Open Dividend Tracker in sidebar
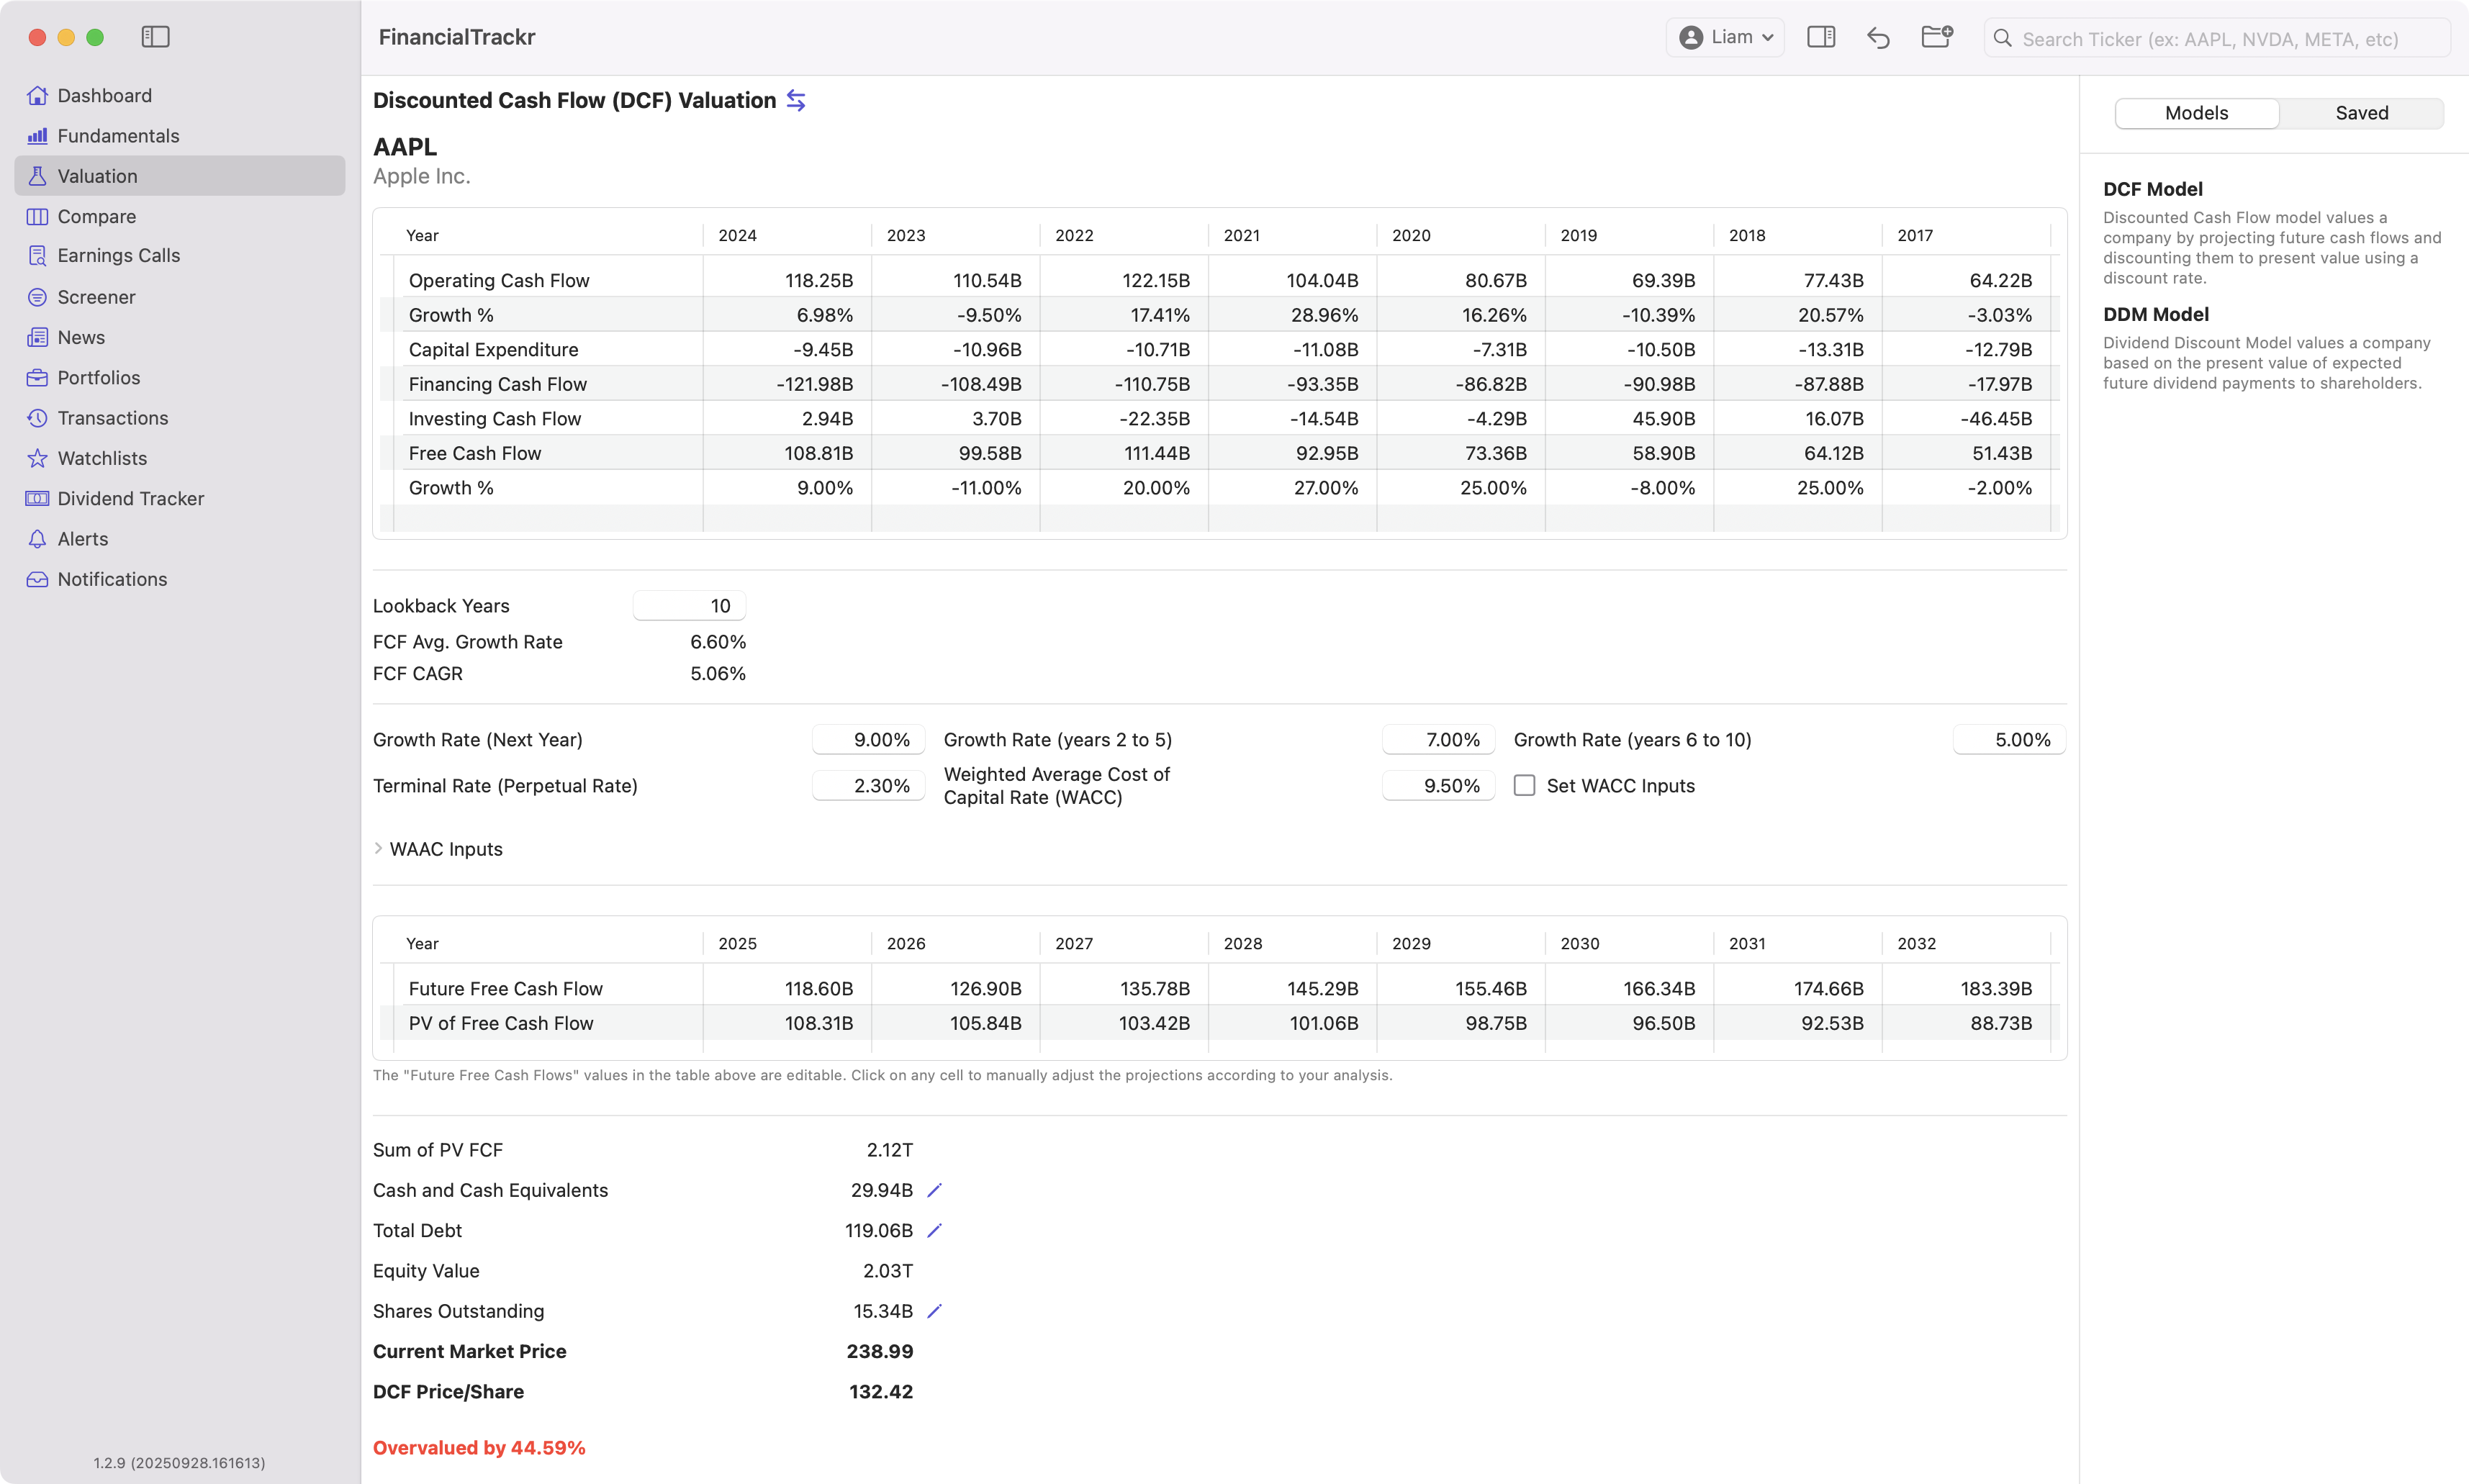2469x1484 pixels. tap(130, 498)
